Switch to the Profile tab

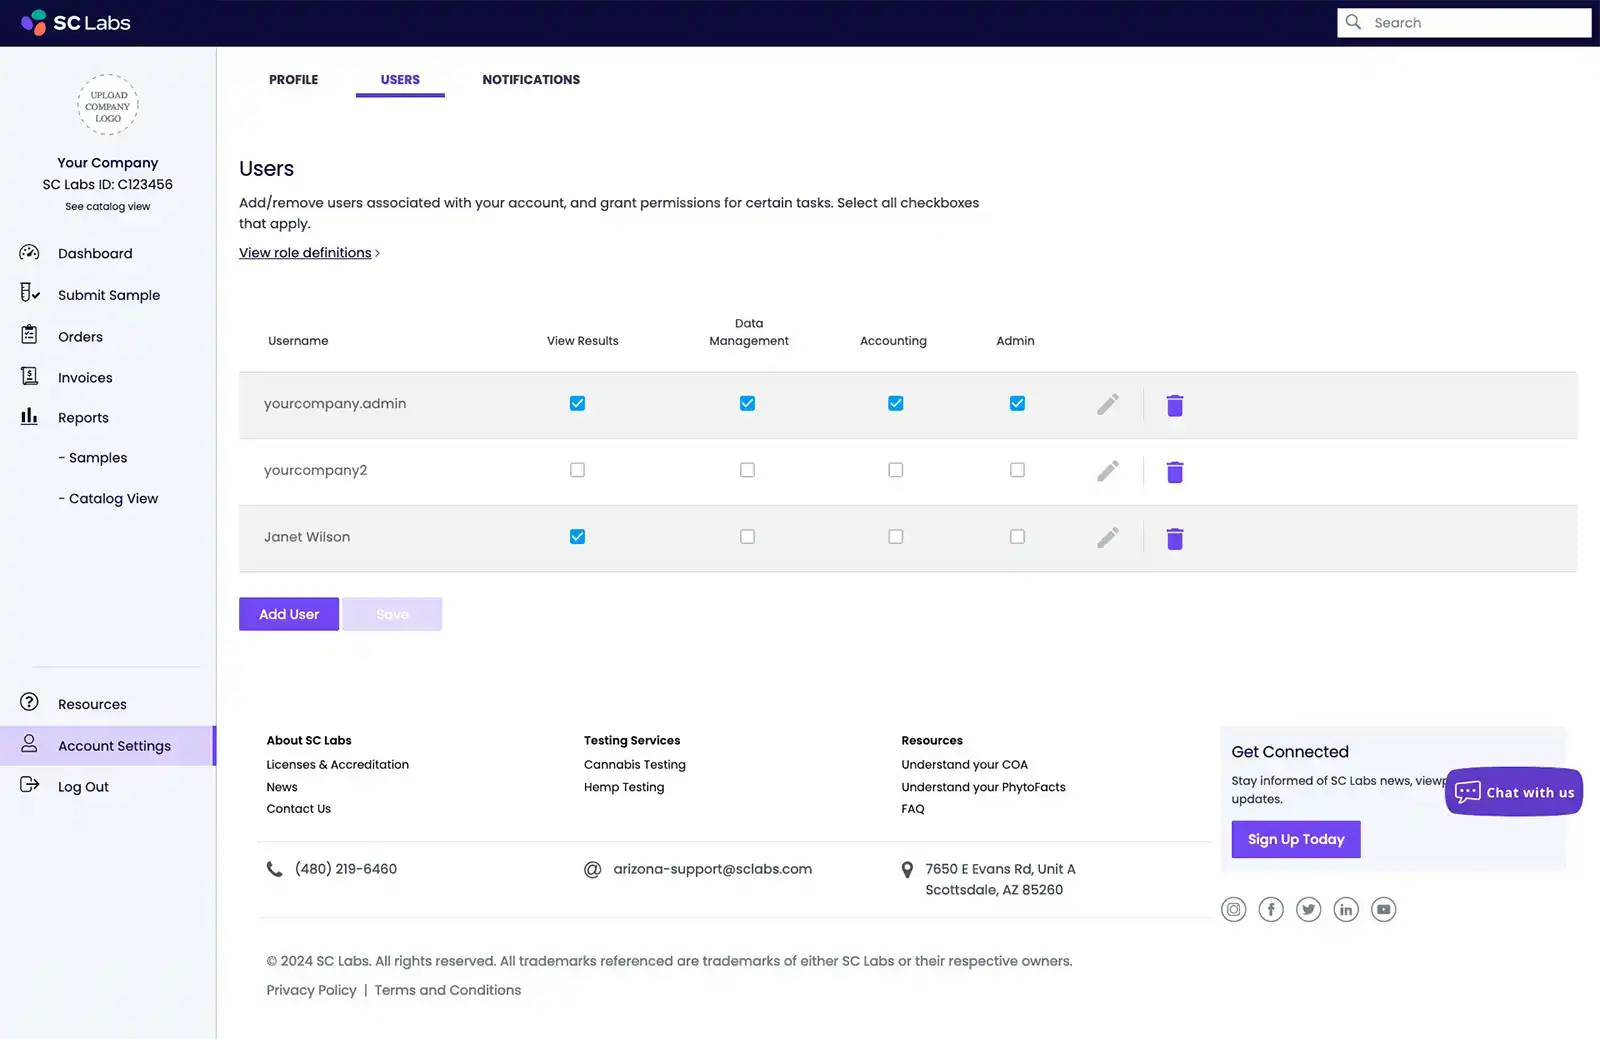(x=293, y=79)
